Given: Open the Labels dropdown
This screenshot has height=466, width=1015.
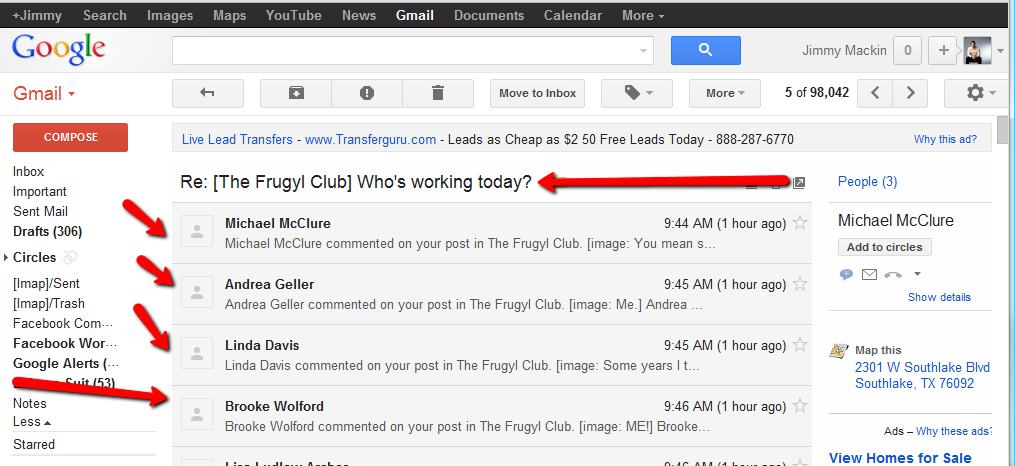Looking at the screenshot, I should 635,93.
